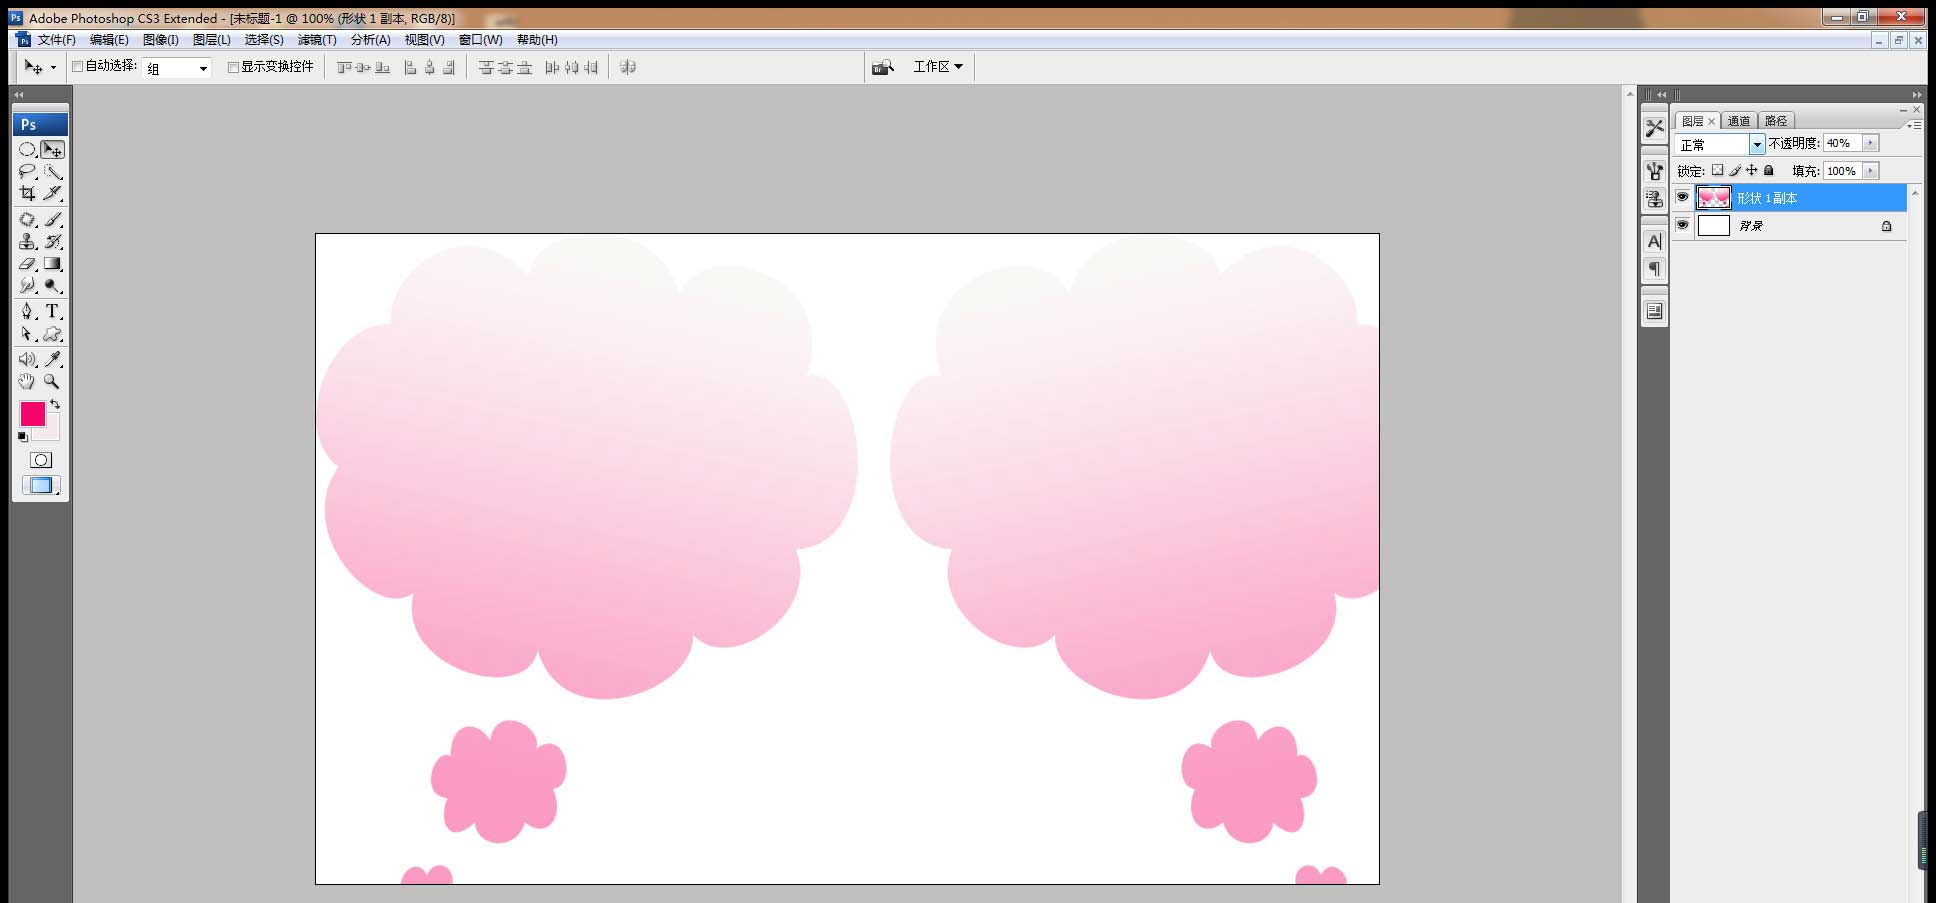
Task: Open the auto-select 组 dropdown
Action: tap(178, 68)
